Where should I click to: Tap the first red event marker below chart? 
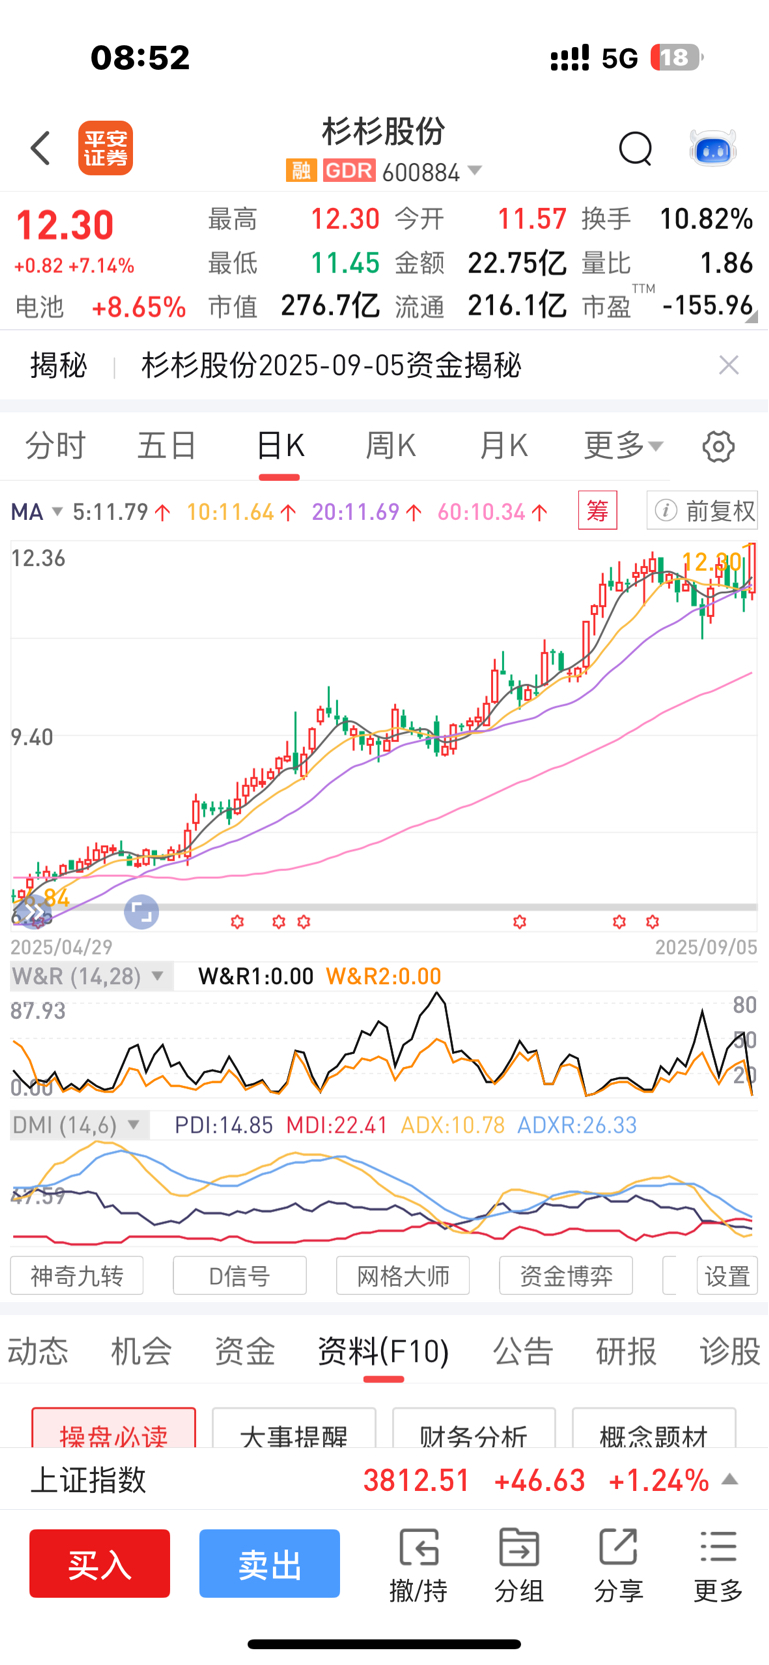237,922
